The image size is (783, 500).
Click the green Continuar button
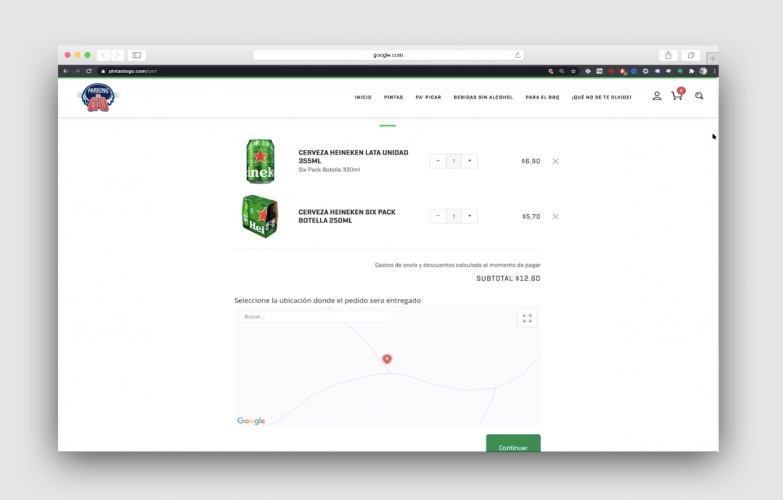(513, 444)
